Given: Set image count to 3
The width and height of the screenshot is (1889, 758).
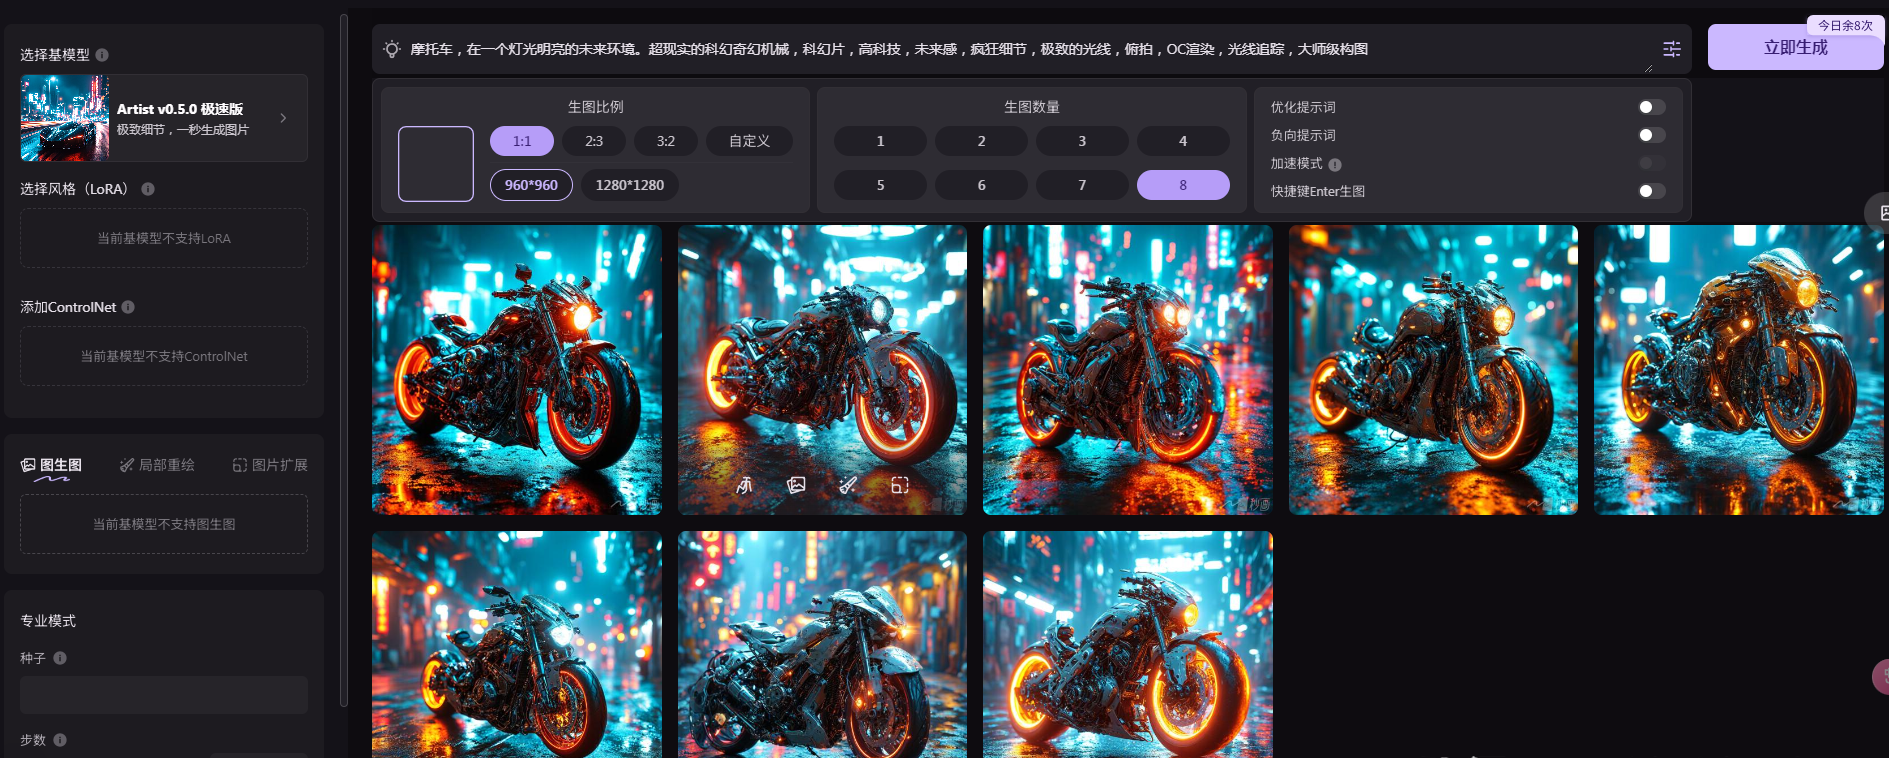Looking at the screenshot, I should pos(1082,141).
